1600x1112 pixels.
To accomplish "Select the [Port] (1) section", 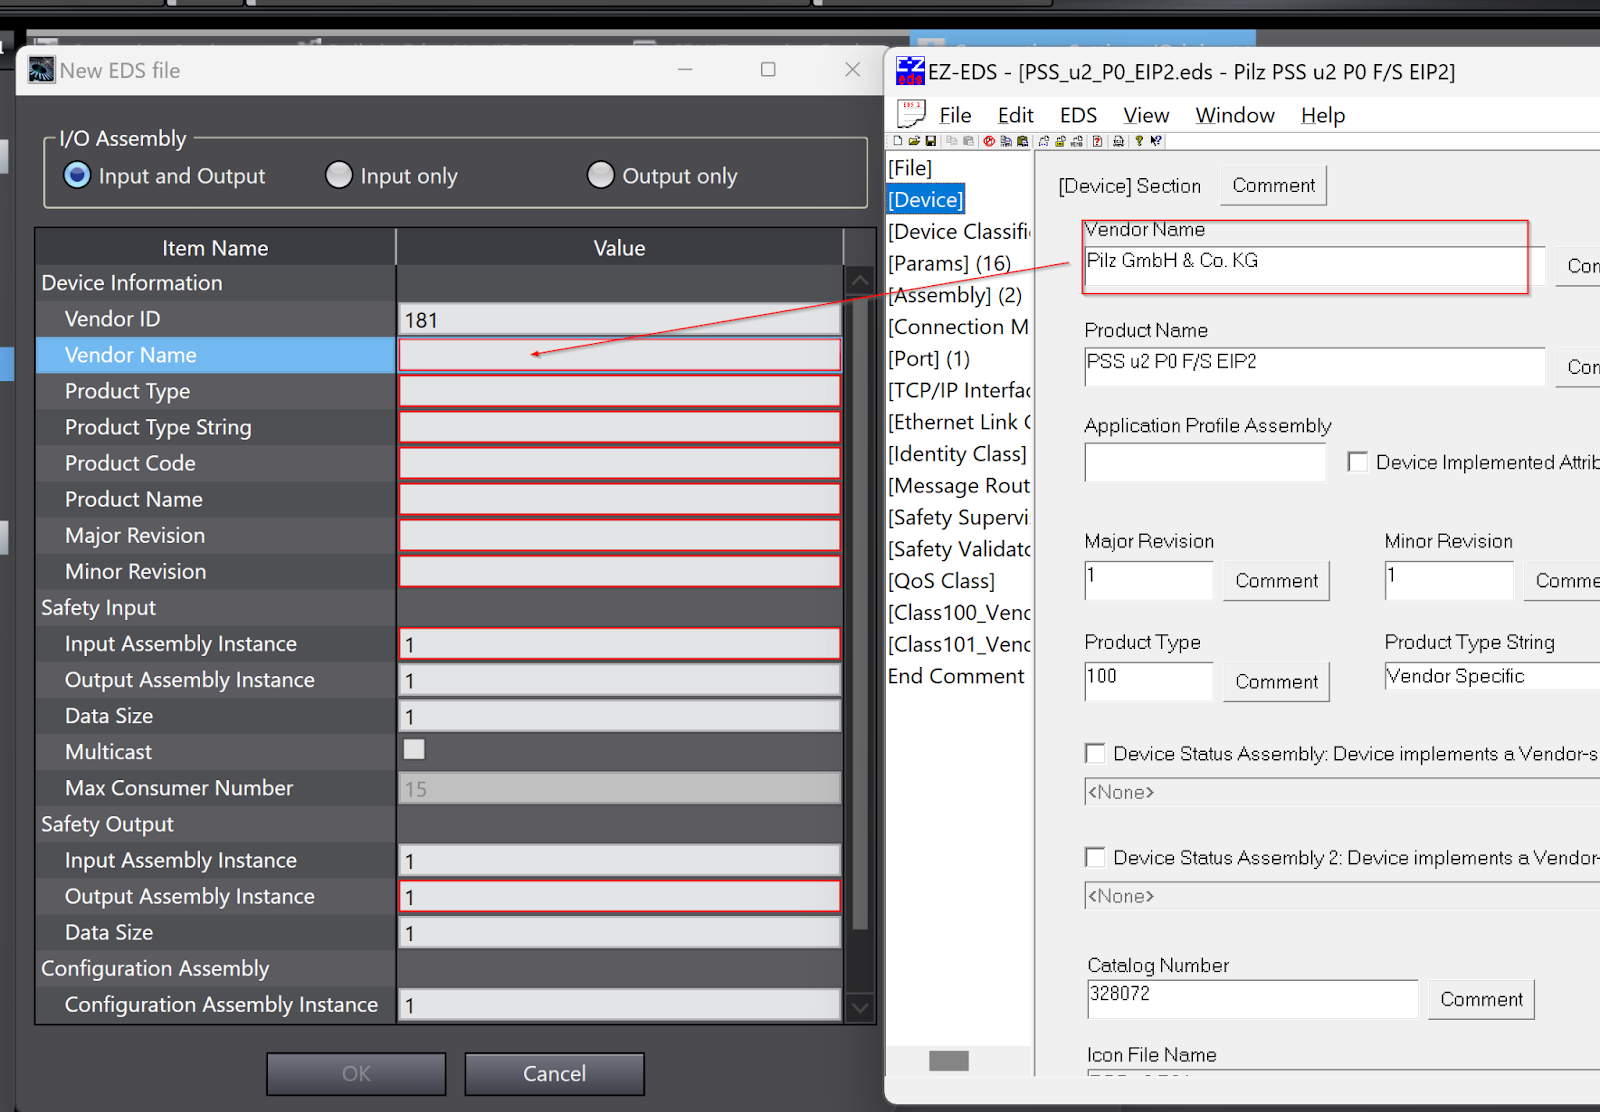I will (x=929, y=358).
